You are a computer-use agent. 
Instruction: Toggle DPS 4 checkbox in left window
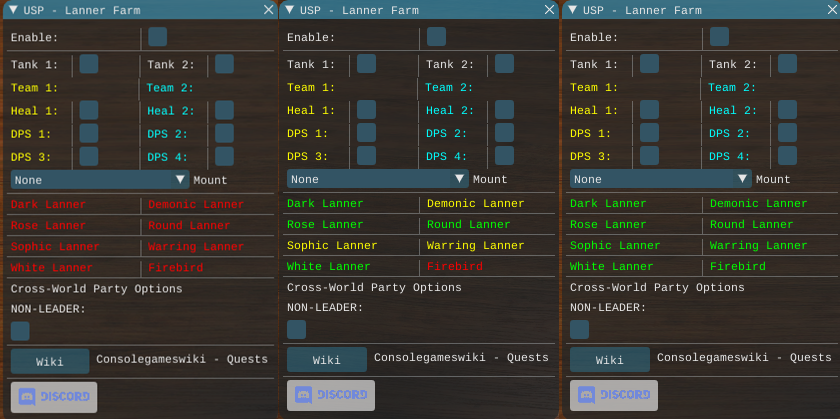tap(224, 156)
